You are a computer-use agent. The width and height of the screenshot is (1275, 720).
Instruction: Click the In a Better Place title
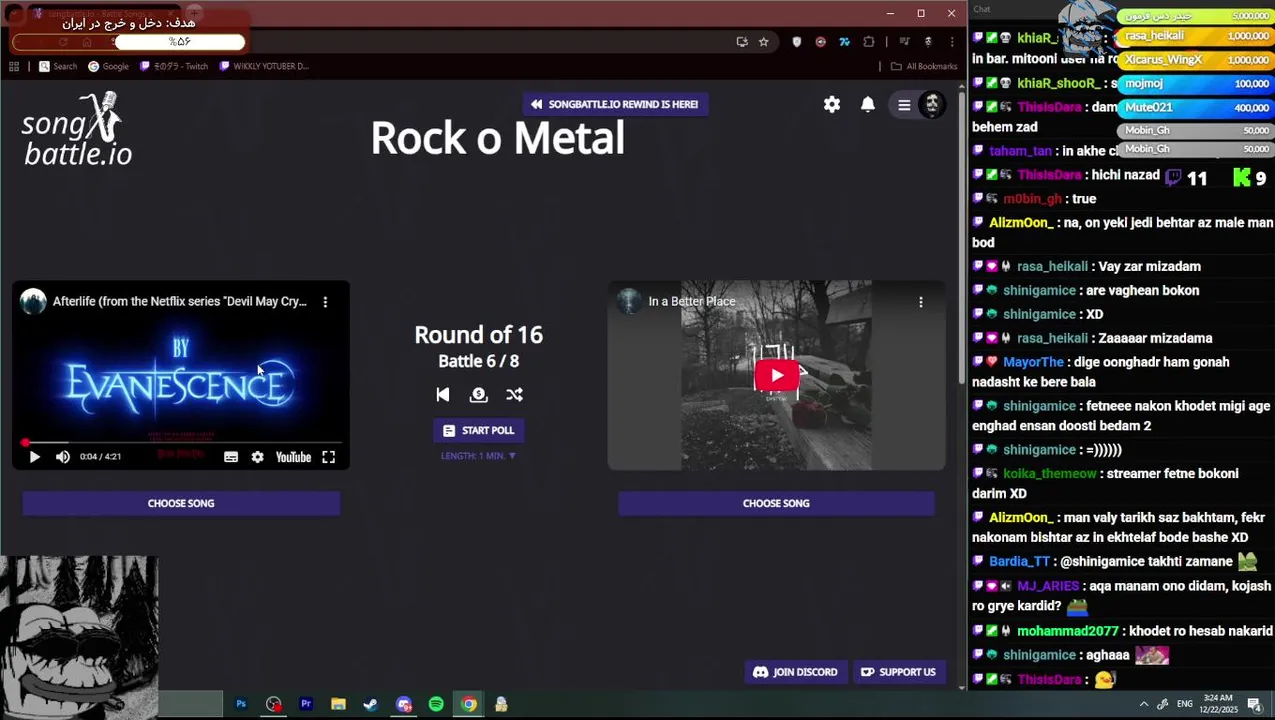(x=692, y=301)
